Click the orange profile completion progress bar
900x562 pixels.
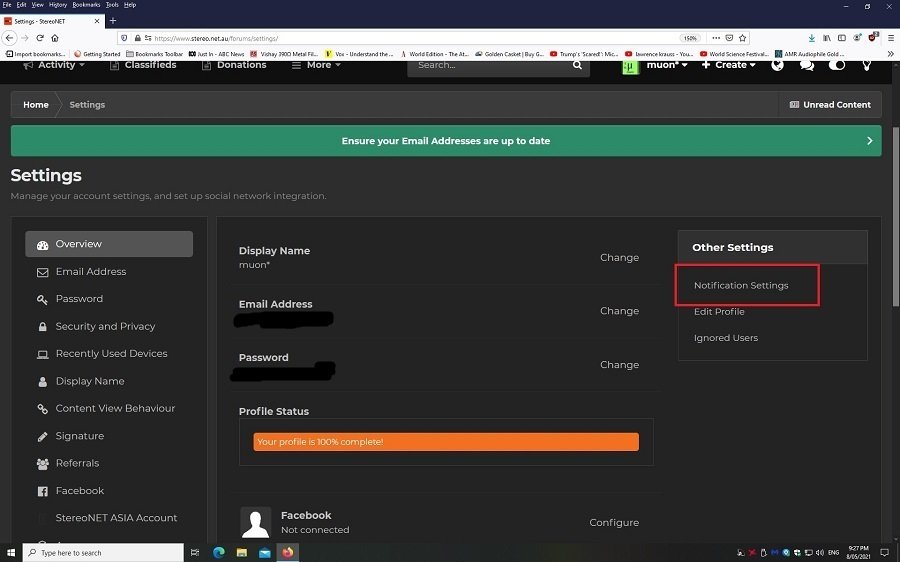(446, 441)
